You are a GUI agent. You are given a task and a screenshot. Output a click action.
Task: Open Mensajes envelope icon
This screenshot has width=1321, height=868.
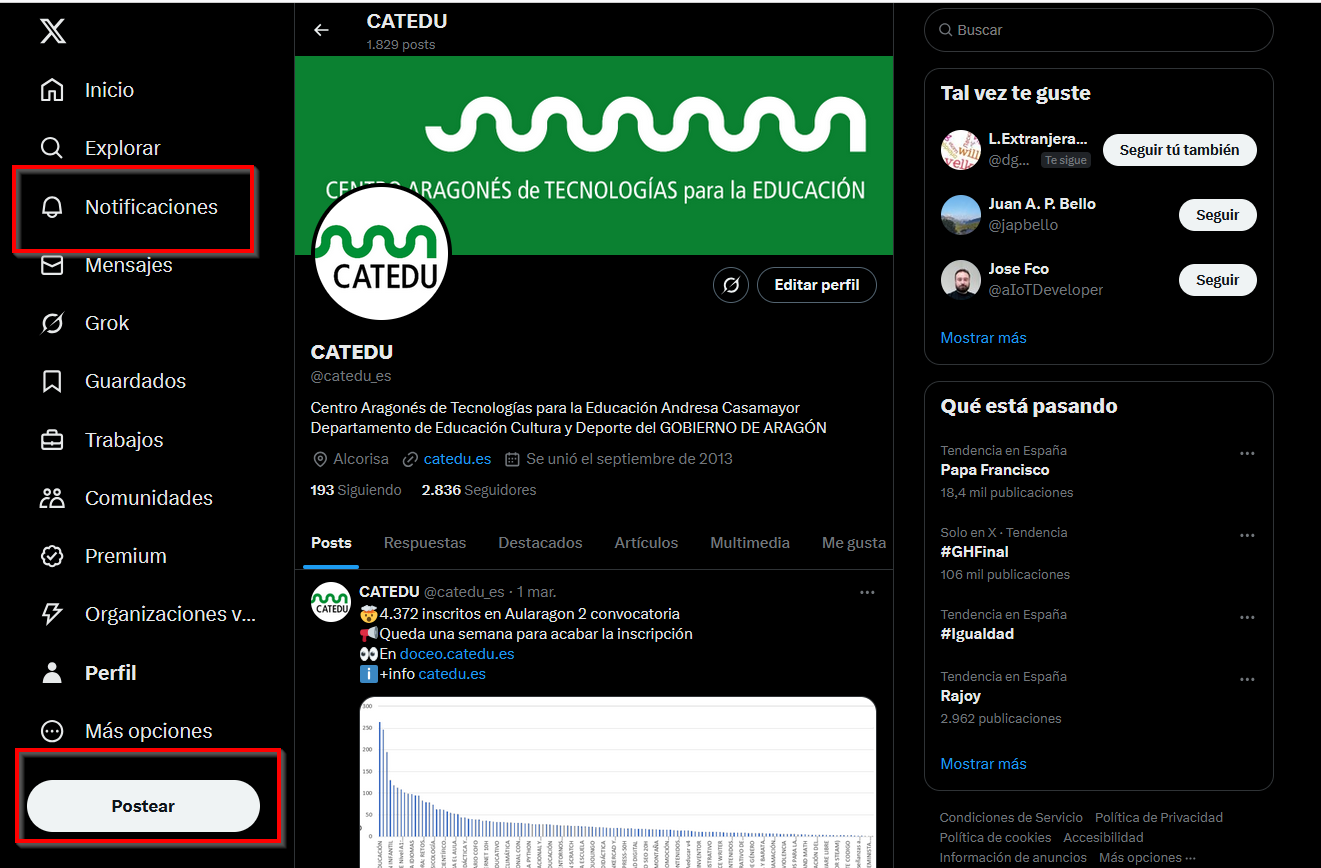click(x=51, y=265)
